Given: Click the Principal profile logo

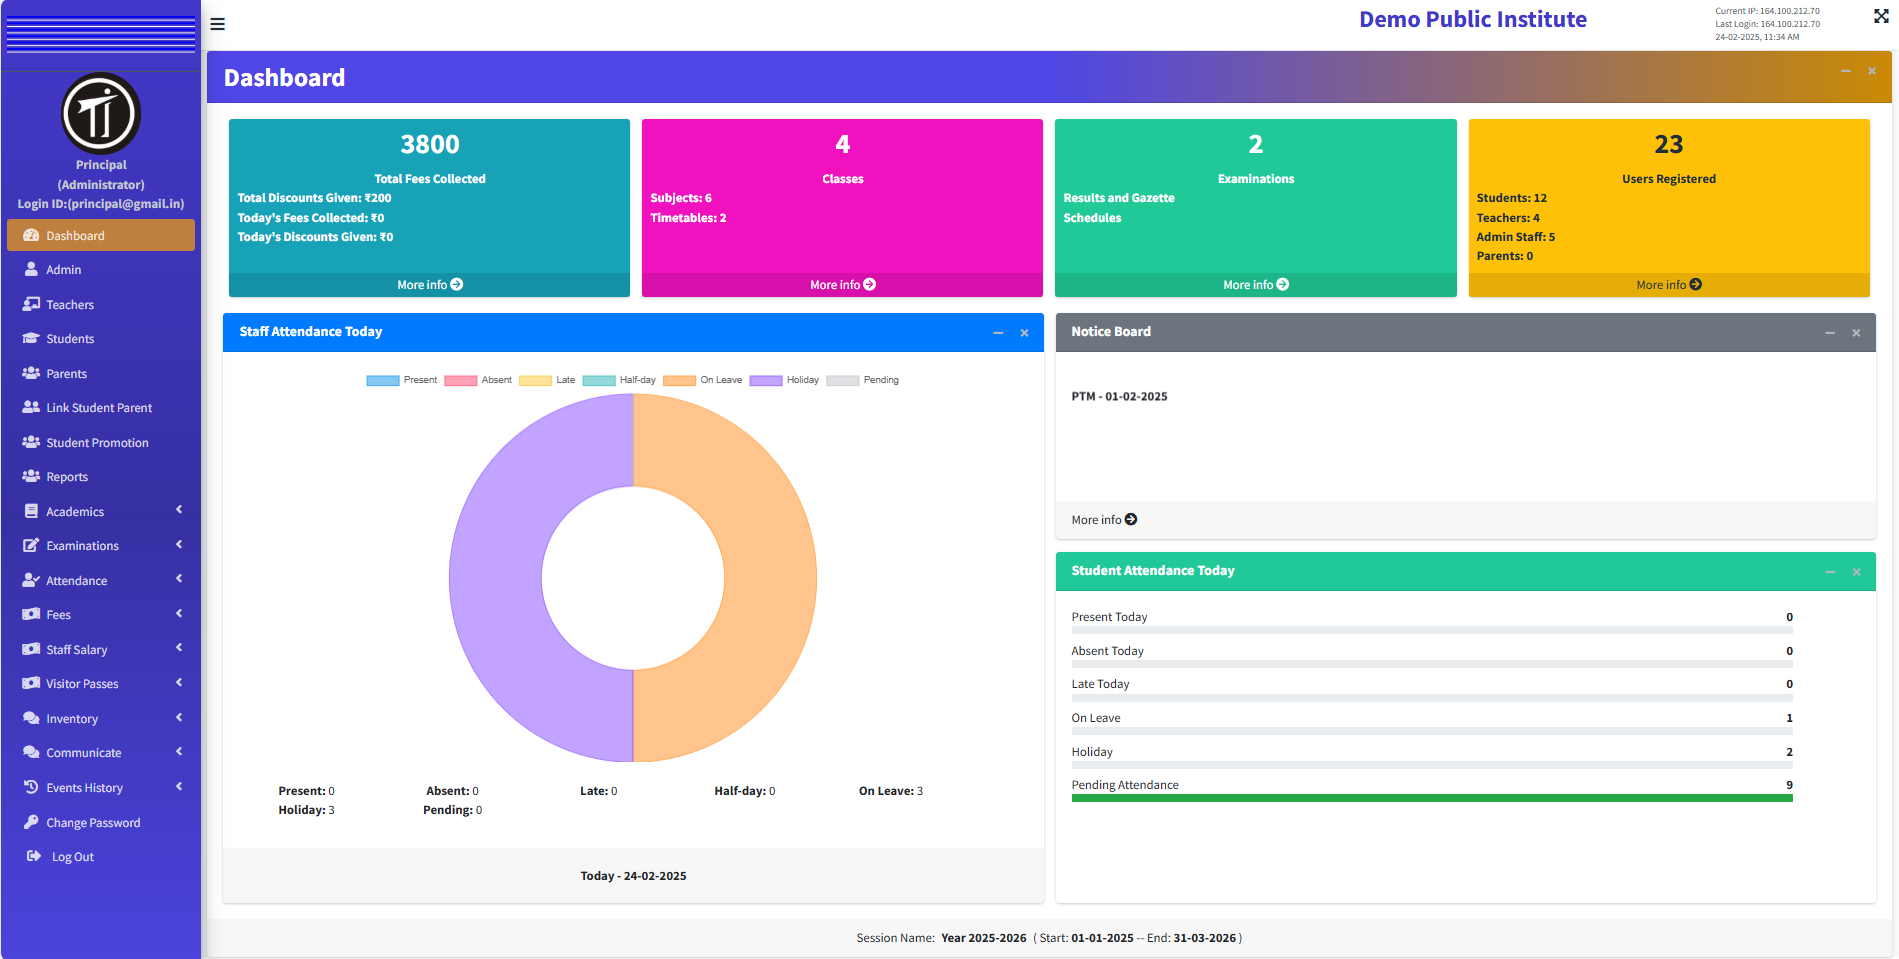Looking at the screenshot, I should [x=101, y=113].
